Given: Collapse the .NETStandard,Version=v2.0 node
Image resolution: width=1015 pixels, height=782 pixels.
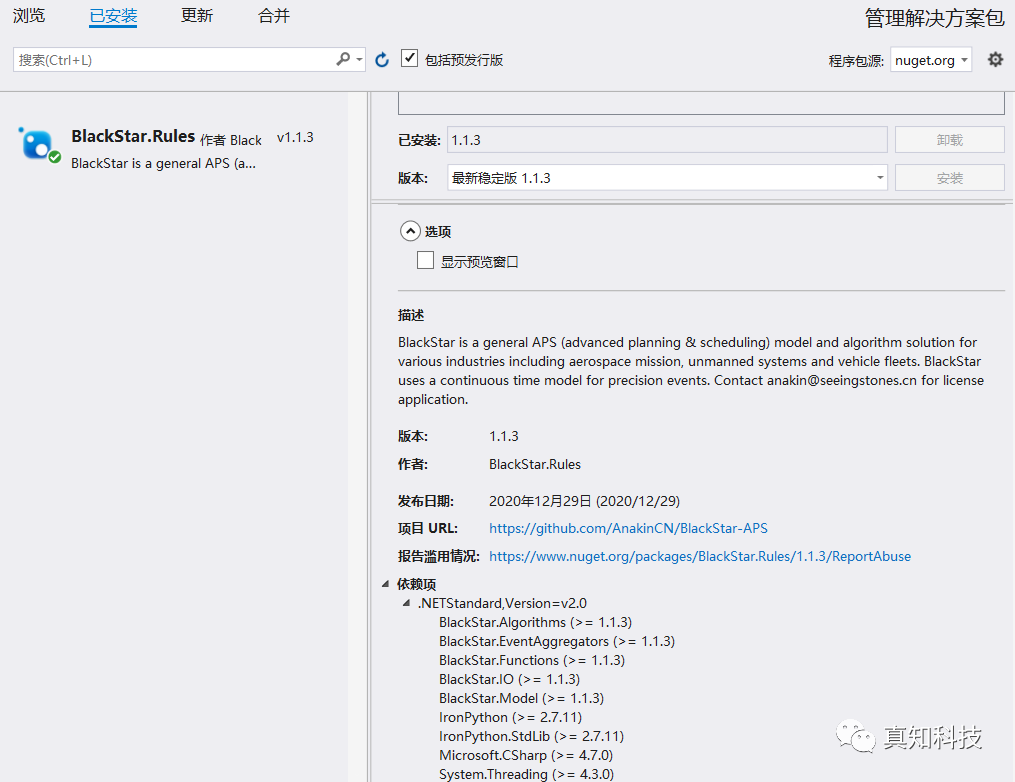Looking at the screenshot, I should click(407, 603).
